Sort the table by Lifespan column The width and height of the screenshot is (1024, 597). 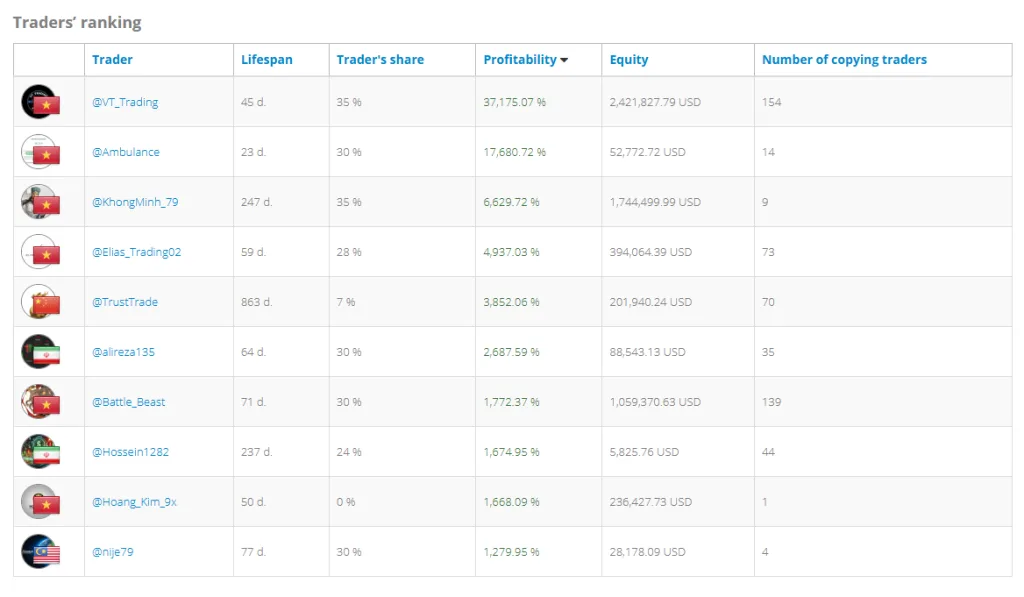[x=267, y=60]
